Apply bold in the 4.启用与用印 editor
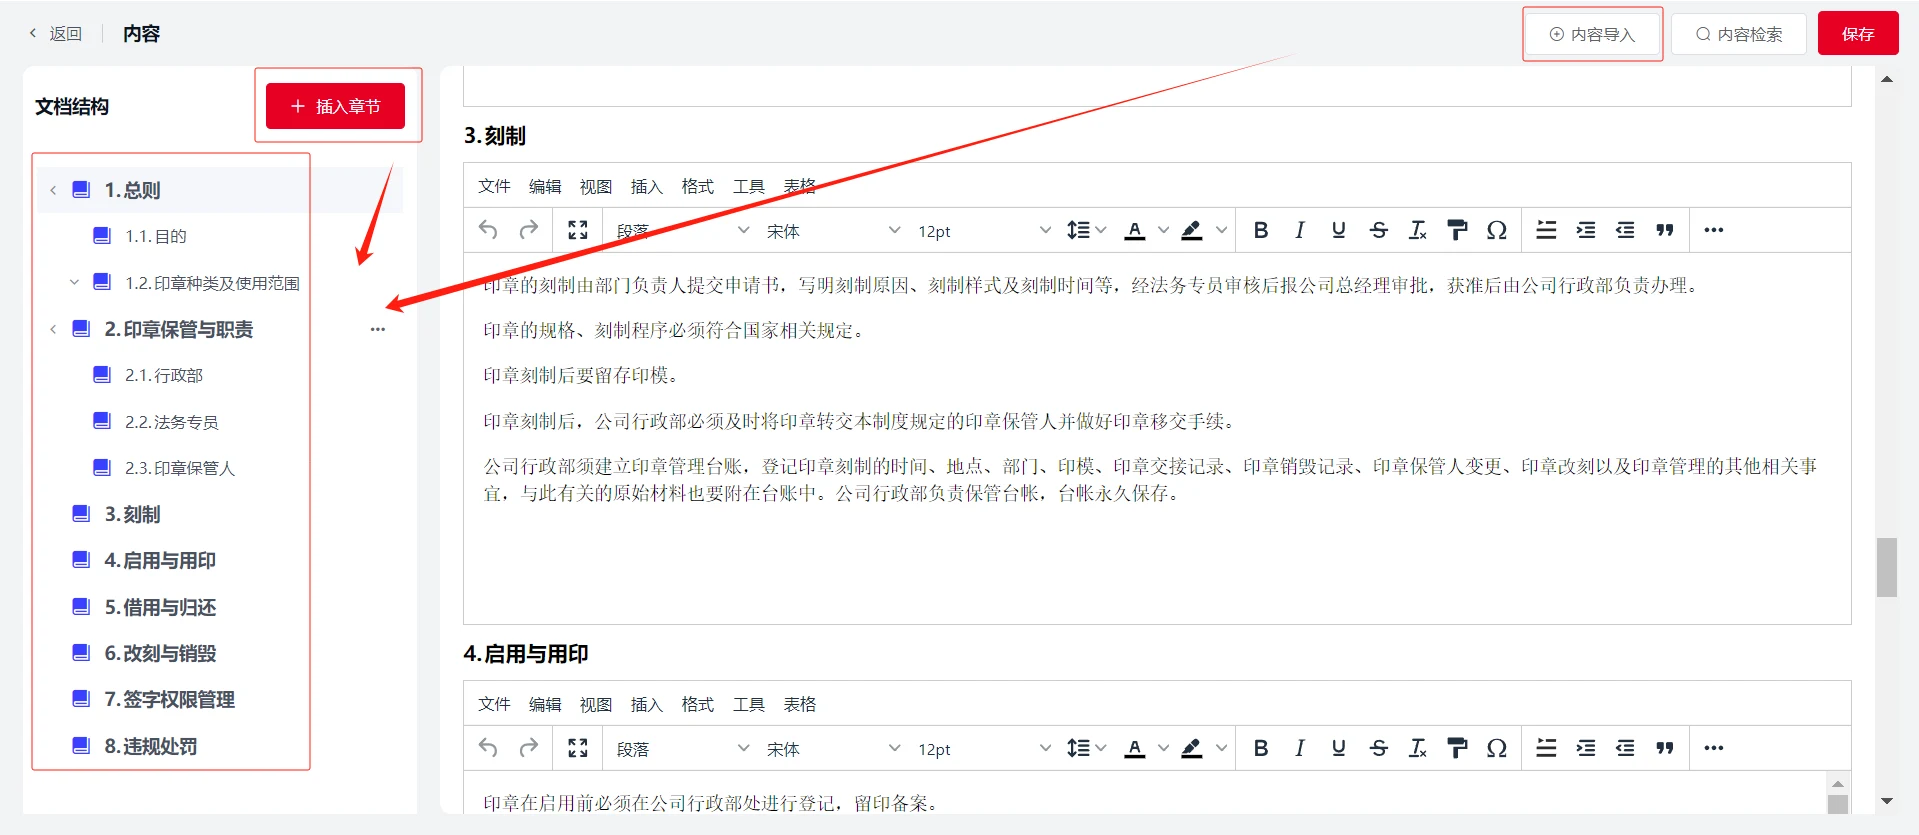The height and width of the screenshot is (835, 1919). [1261, 748]
